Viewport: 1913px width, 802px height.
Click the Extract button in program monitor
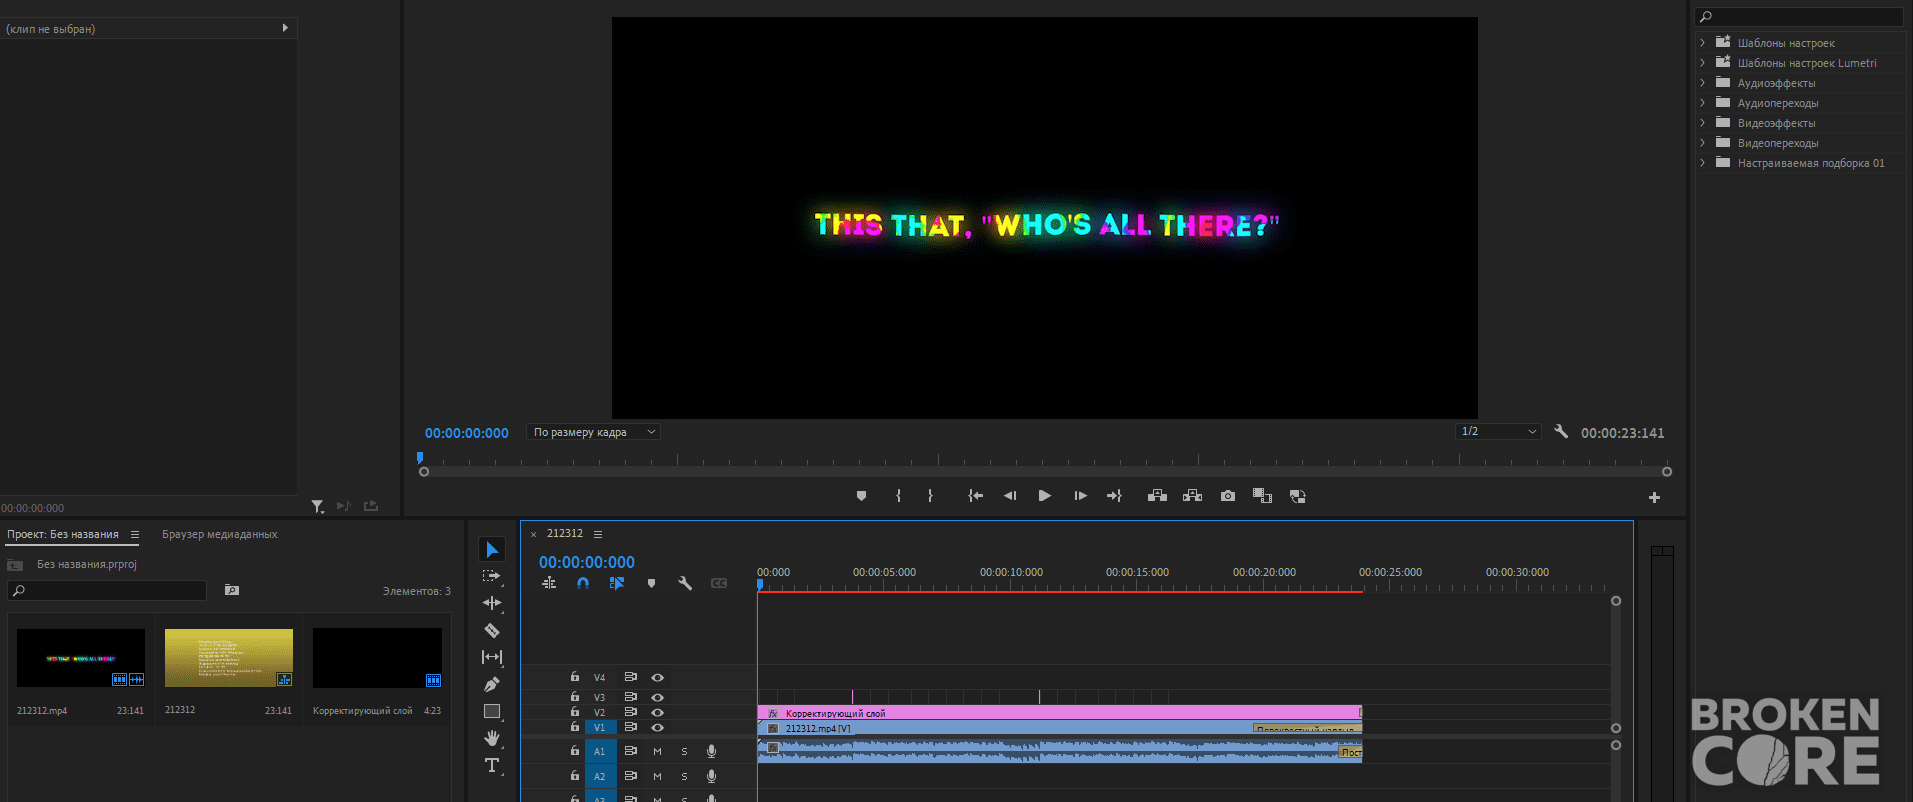(1192, 496)
